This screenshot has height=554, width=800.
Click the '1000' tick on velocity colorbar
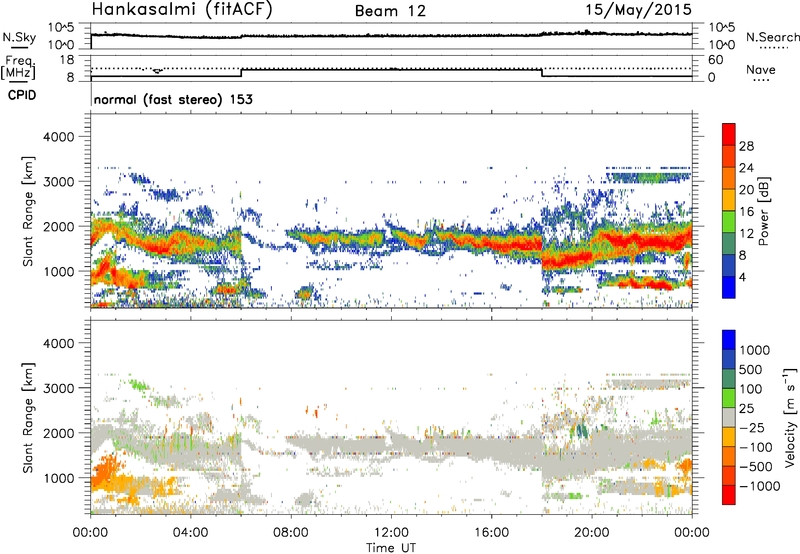point(755,350)
